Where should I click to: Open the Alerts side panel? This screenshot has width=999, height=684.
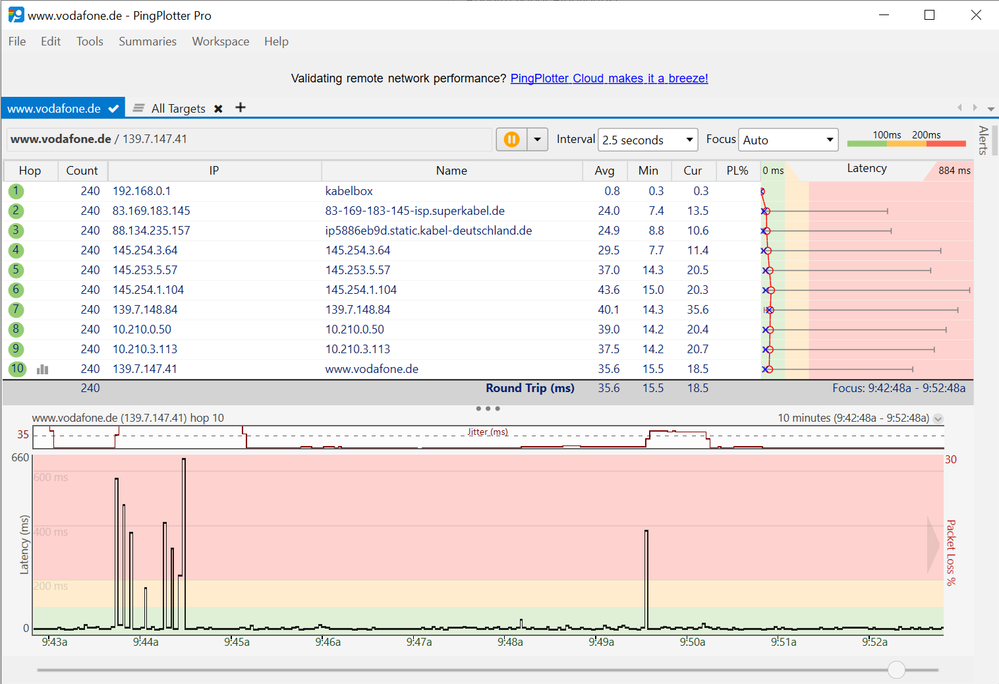pyautogui.click(x=983, y=140)
